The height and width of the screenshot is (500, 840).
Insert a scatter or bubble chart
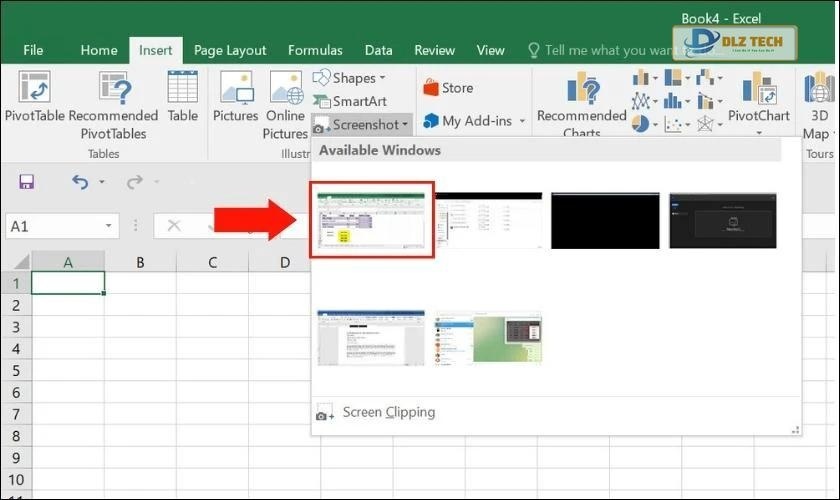678,124
